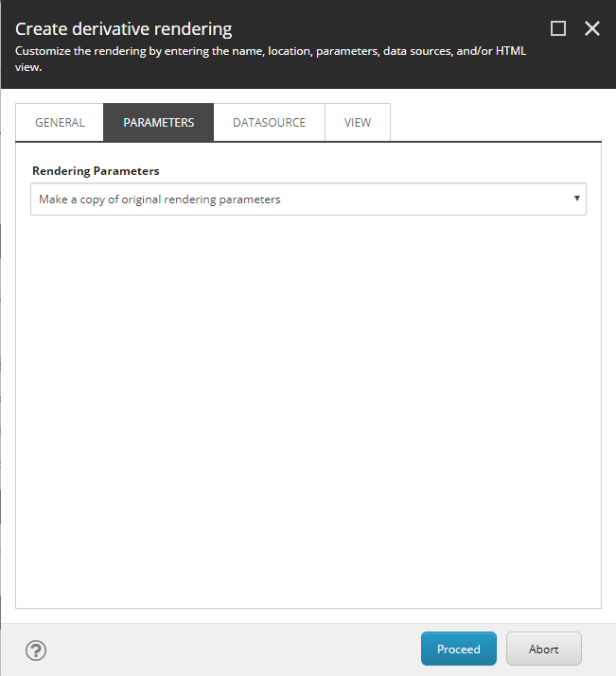Click the Abort button
Image resolution: width=616 pixels, height=676 pixels.
pos(544,649)
